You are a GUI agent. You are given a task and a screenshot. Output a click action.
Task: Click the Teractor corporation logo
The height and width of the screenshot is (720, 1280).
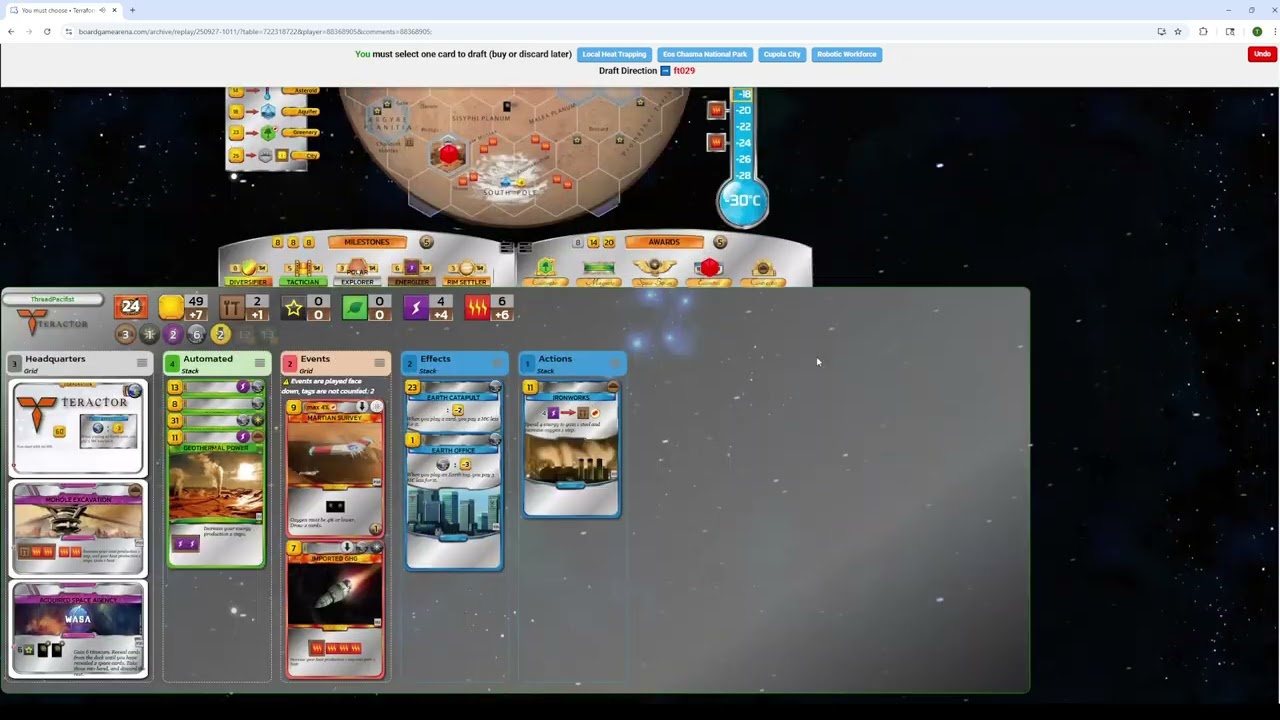click(x=52, y=322)
